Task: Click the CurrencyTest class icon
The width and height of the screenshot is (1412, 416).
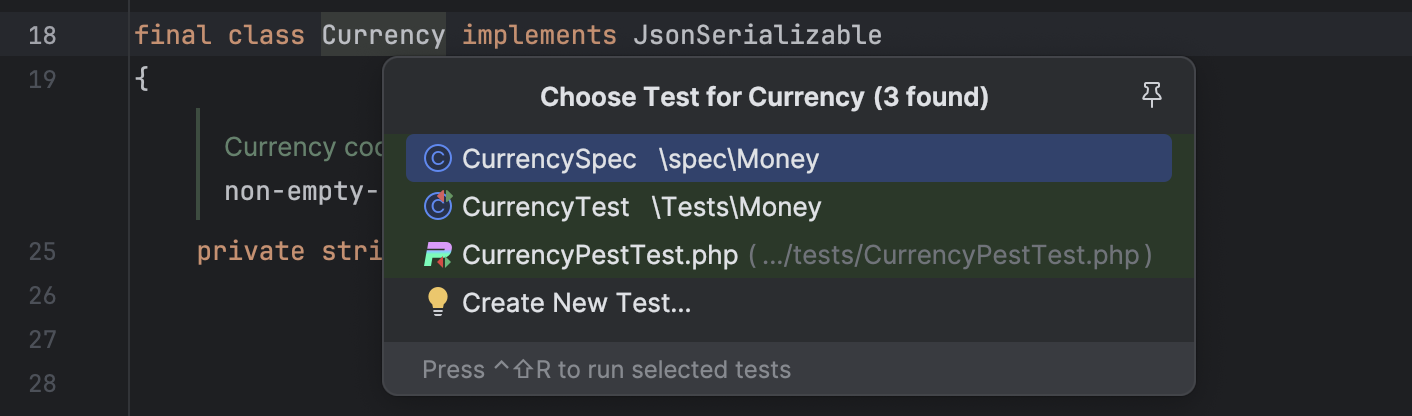Action: (437, 207)
